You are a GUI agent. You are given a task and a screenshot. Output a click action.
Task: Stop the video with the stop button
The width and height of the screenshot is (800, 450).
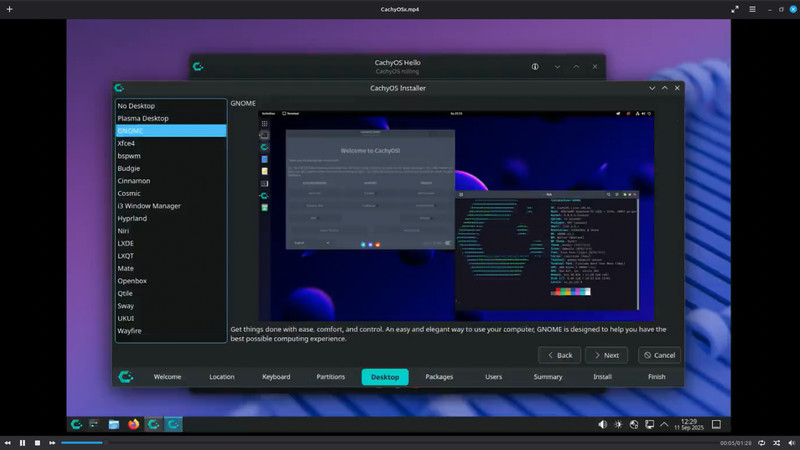[x=37, y=443]
